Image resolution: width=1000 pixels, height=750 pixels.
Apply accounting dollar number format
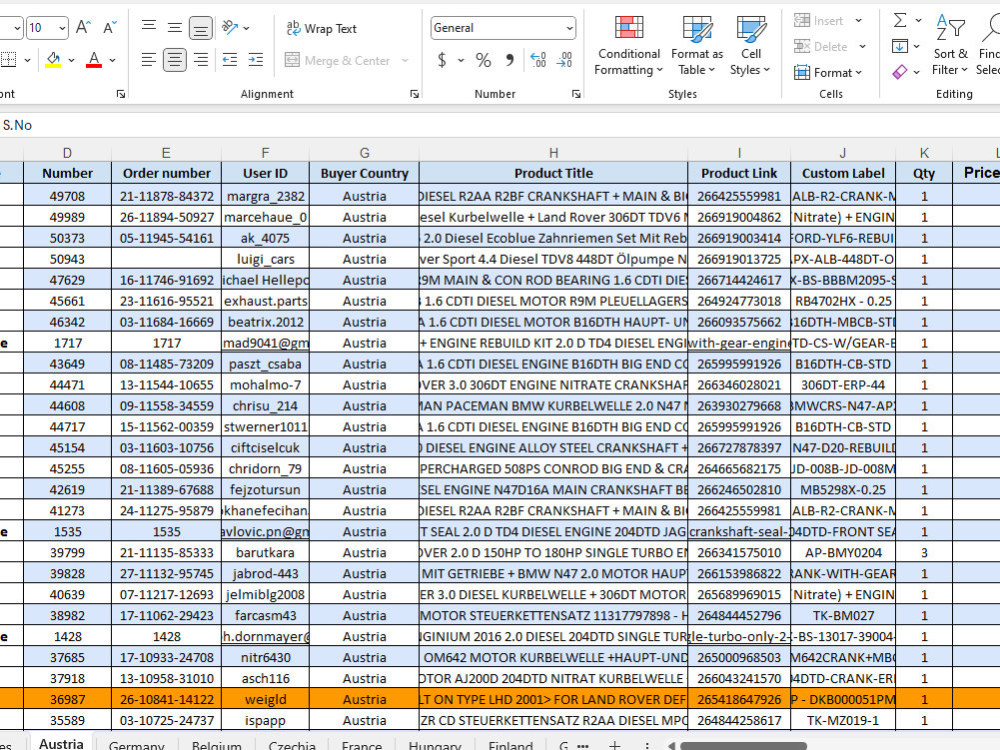tap(441, 60)
